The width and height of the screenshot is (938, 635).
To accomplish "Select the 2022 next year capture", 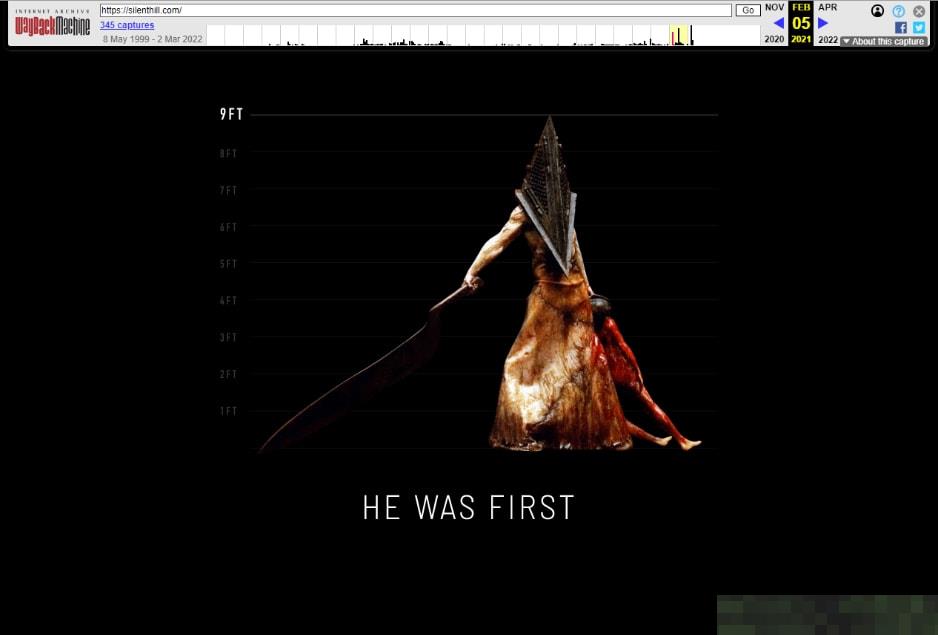I will point(828,39).
